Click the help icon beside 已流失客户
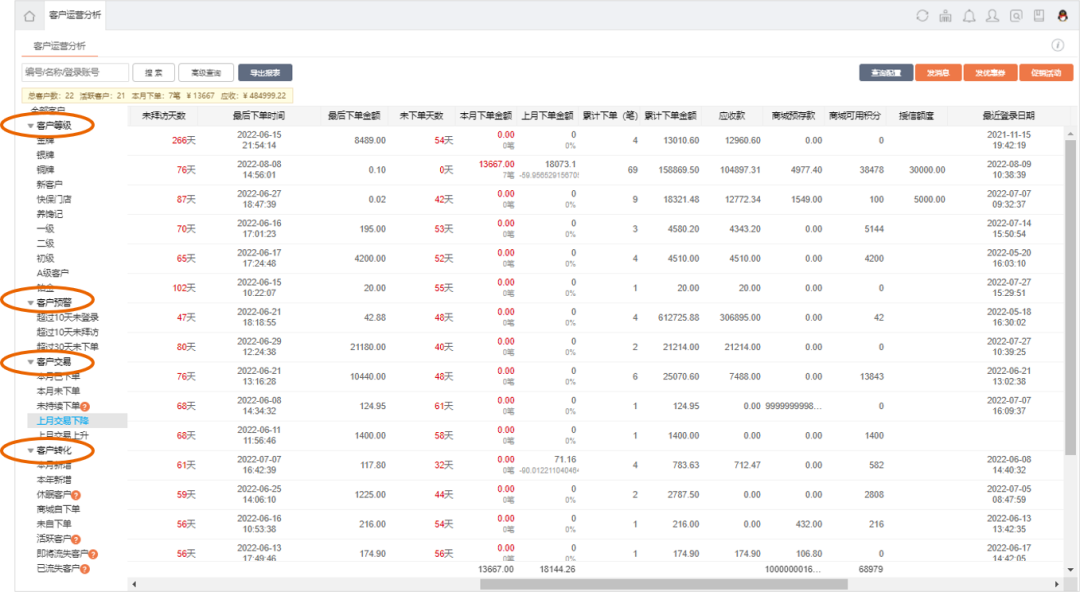This screenshot has height=592, width=1080. coord(85,569)
